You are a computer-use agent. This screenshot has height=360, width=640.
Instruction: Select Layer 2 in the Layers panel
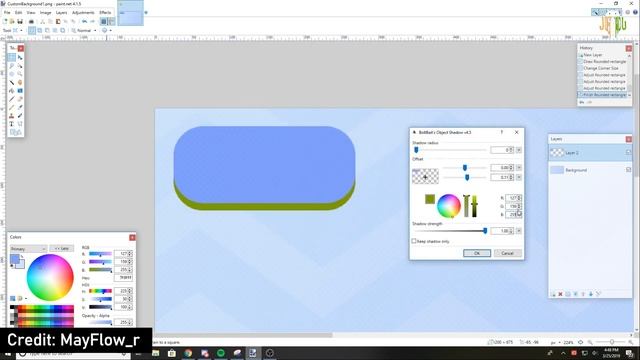click(x=590, y=153)
